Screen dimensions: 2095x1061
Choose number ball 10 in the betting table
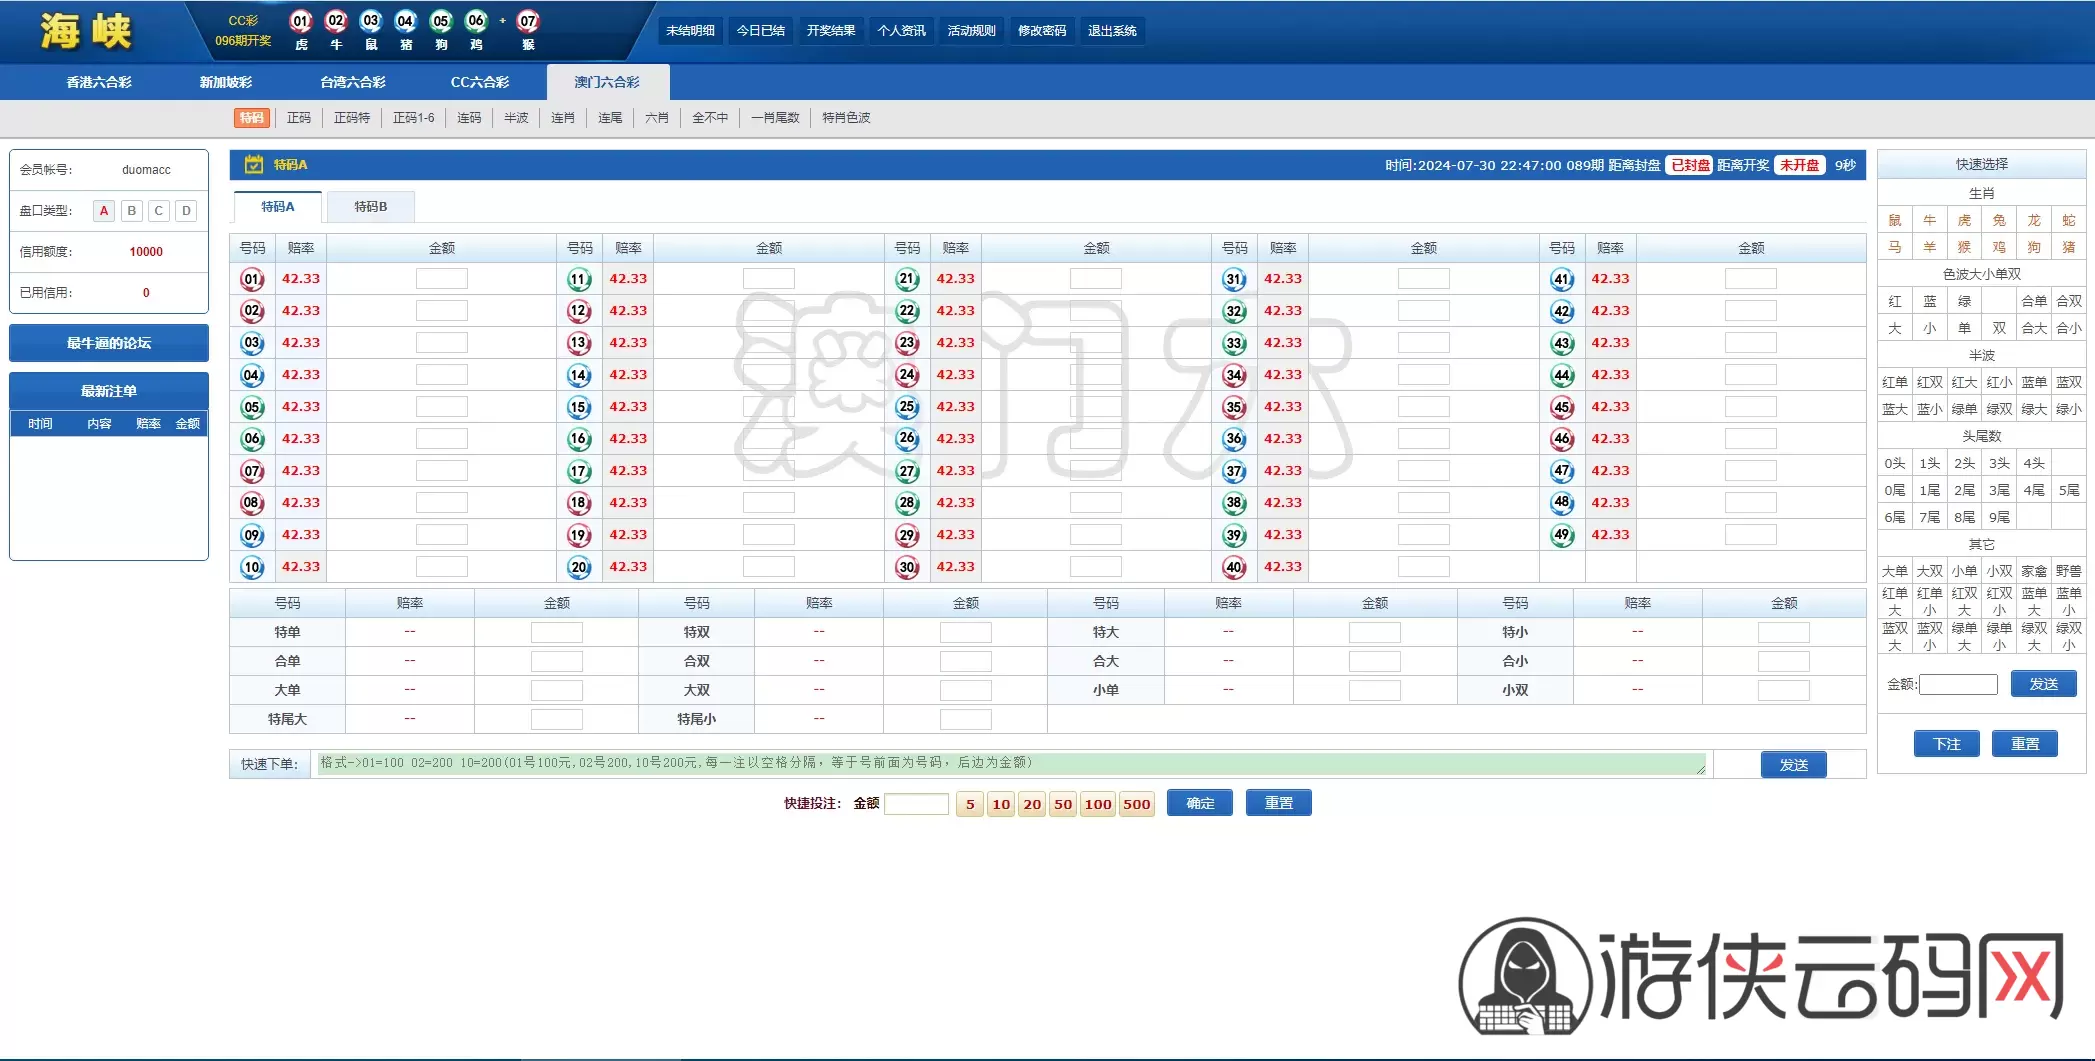point(252,567)
